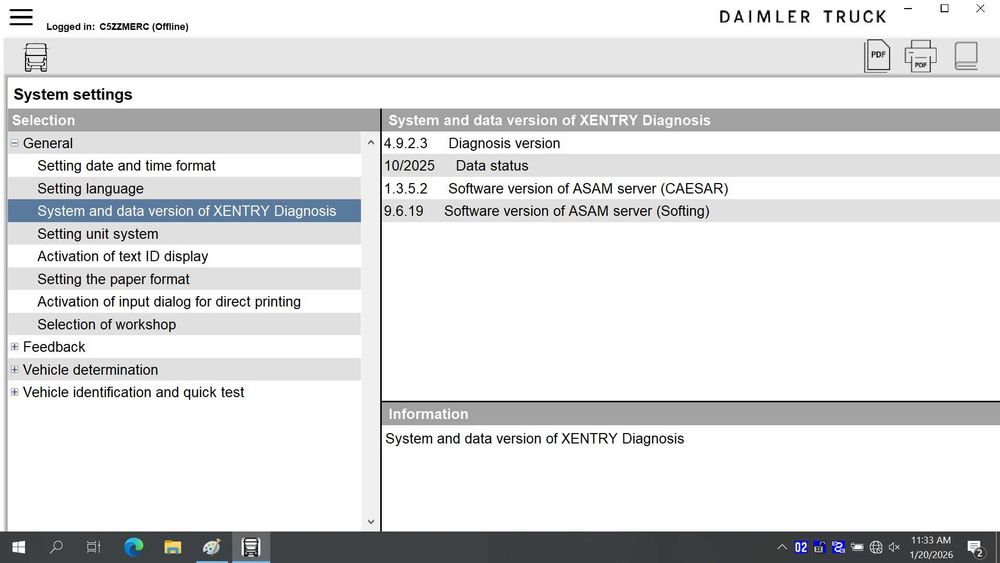Screen dimensions: 1000x563
Task: Select Setting date and time format
Action: (184, 166)
